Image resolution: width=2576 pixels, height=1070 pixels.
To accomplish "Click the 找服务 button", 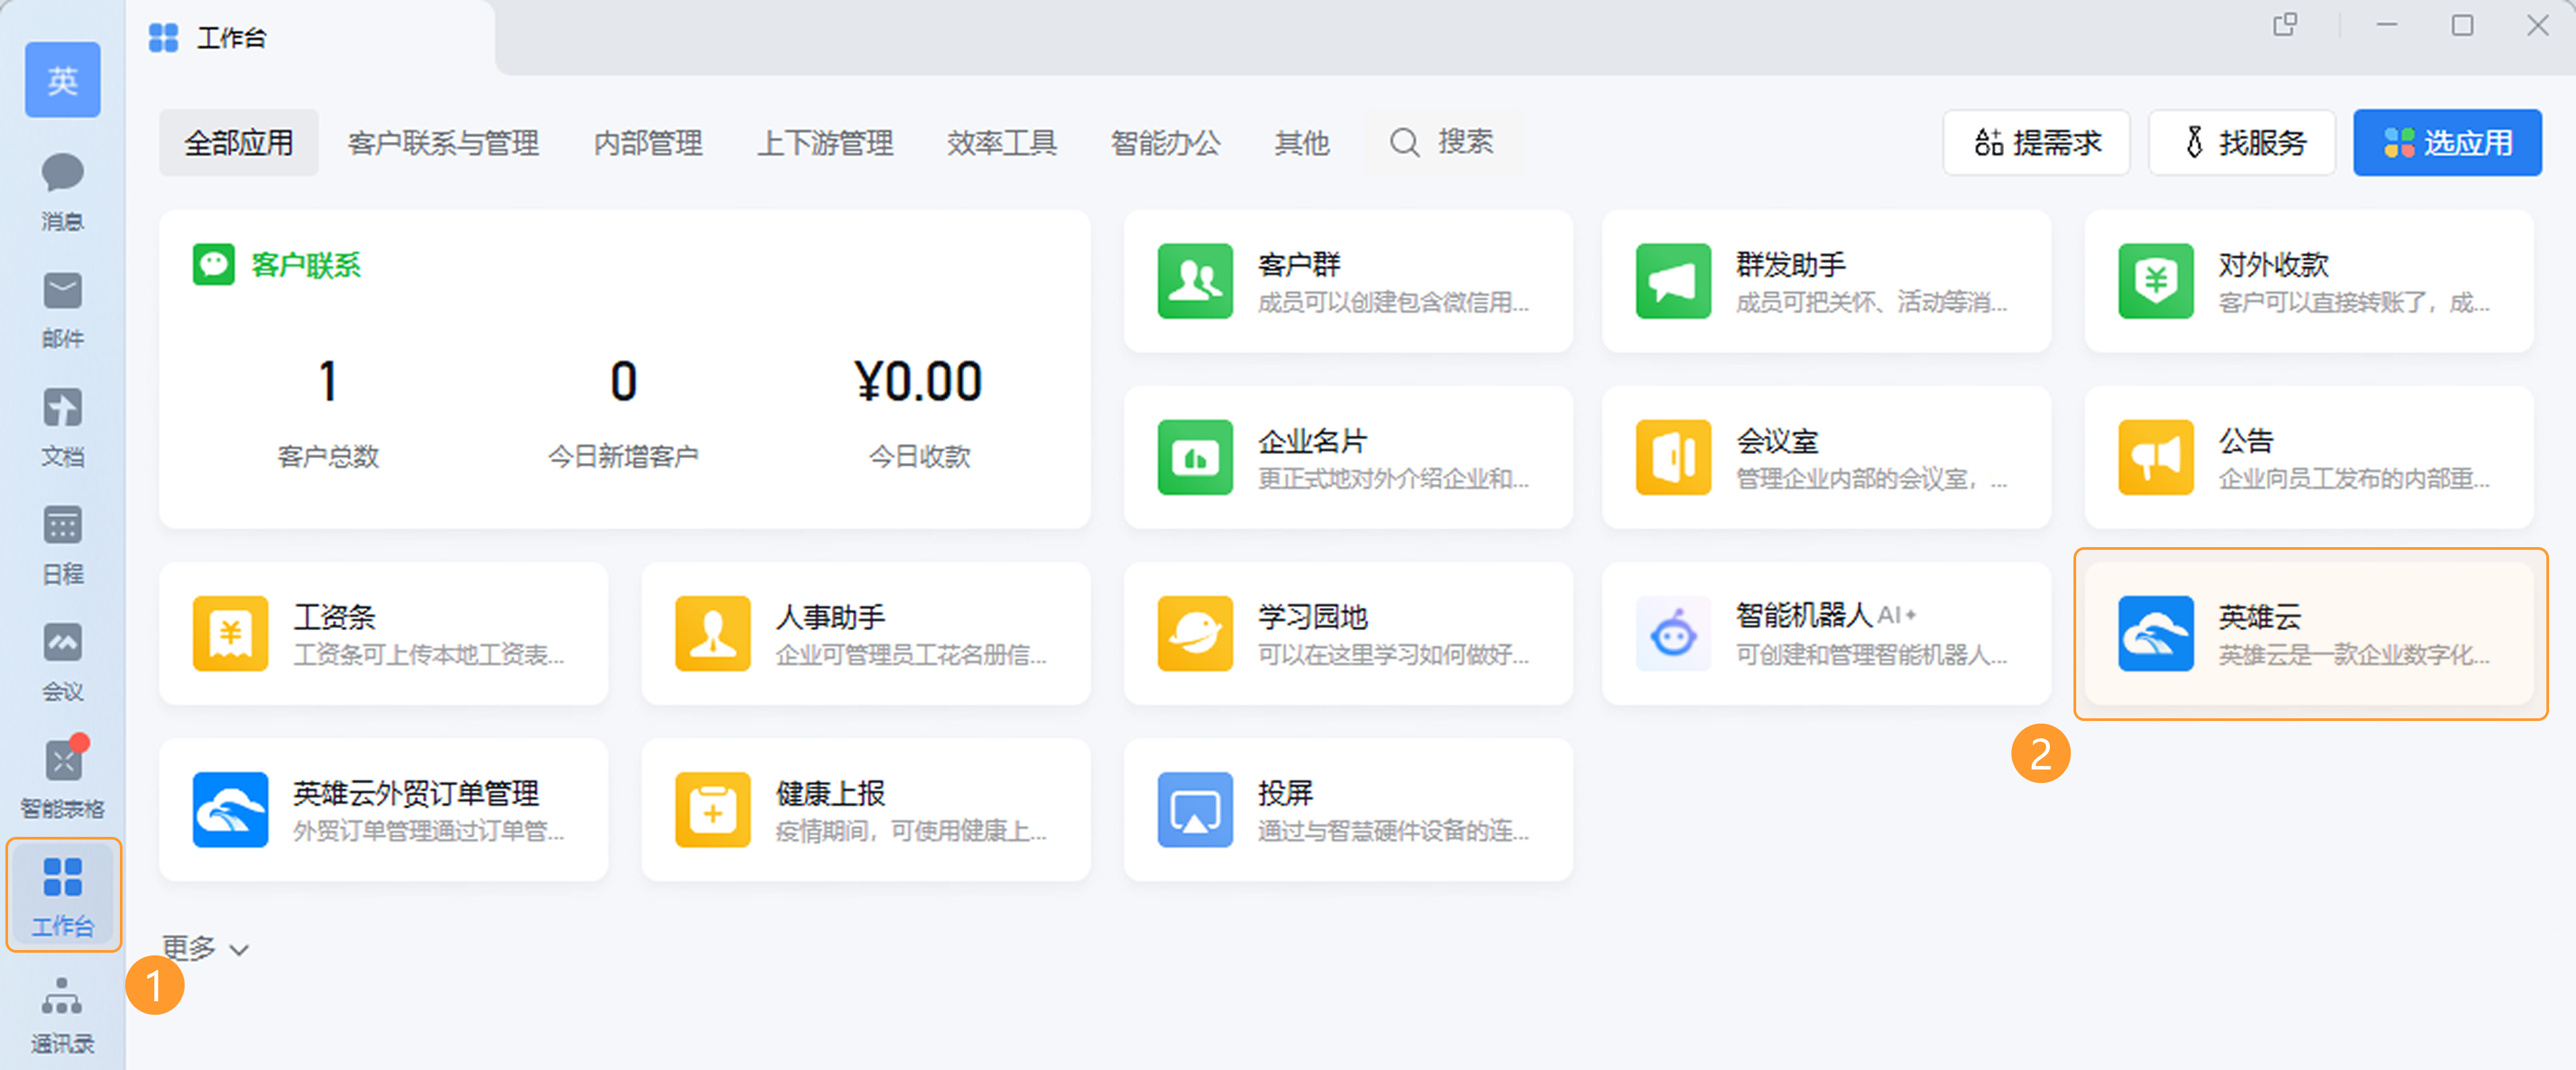I will pos(2242,143).
